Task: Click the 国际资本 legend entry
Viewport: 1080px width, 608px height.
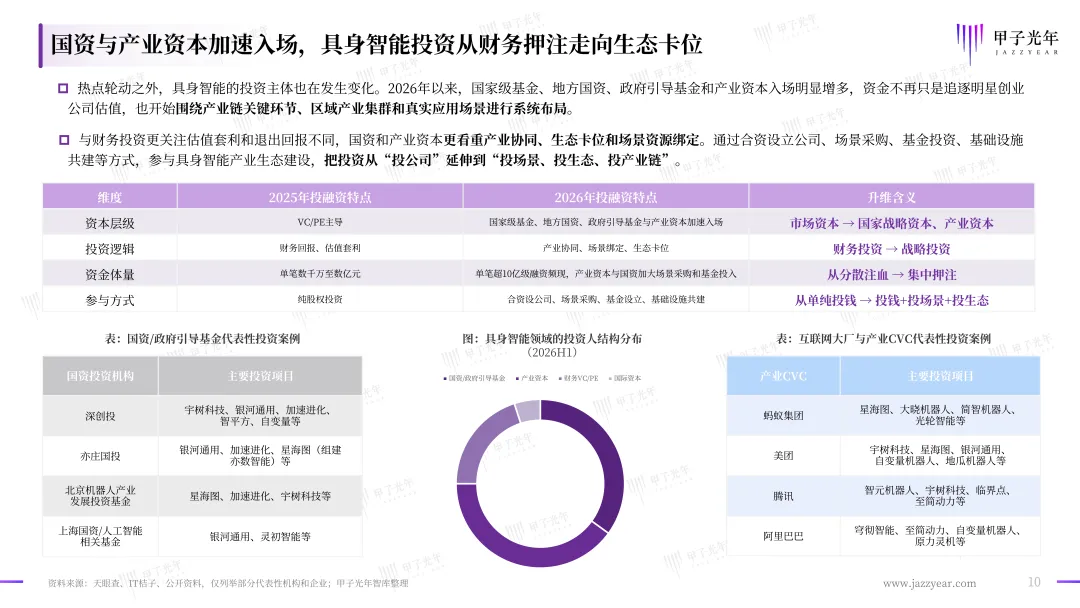Action: click(625, 378)
